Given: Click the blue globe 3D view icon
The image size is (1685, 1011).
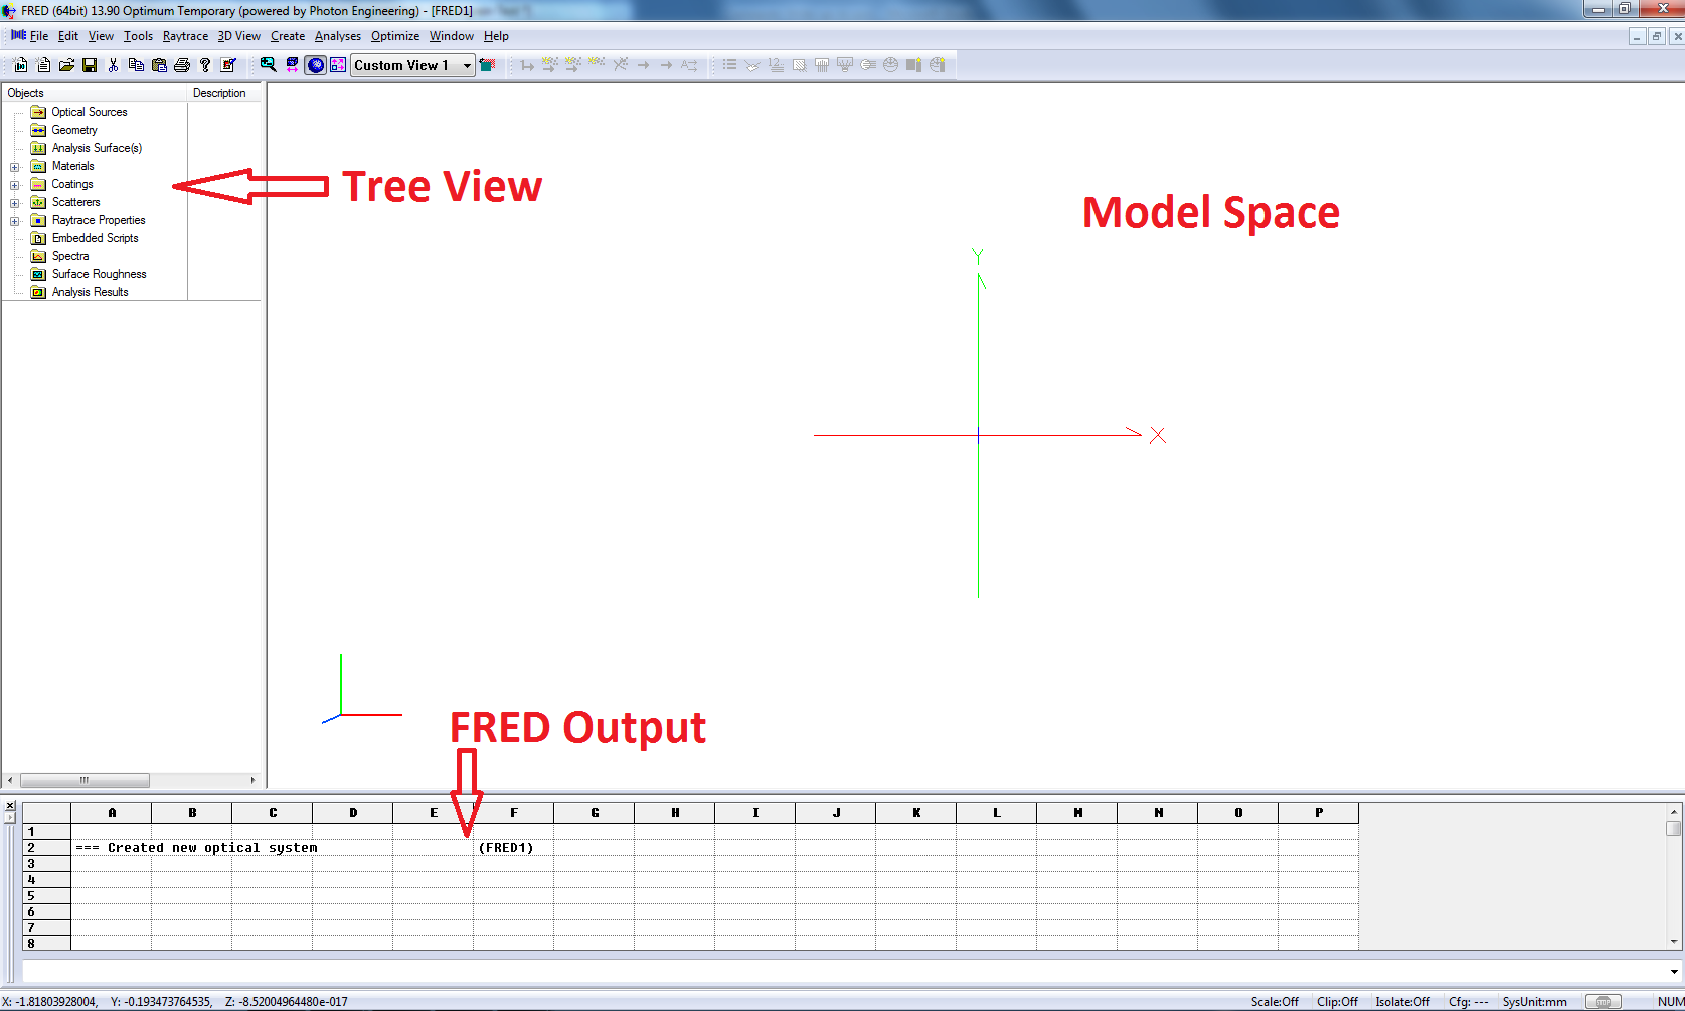Looking at the screenshot, I should coord(315,65).
